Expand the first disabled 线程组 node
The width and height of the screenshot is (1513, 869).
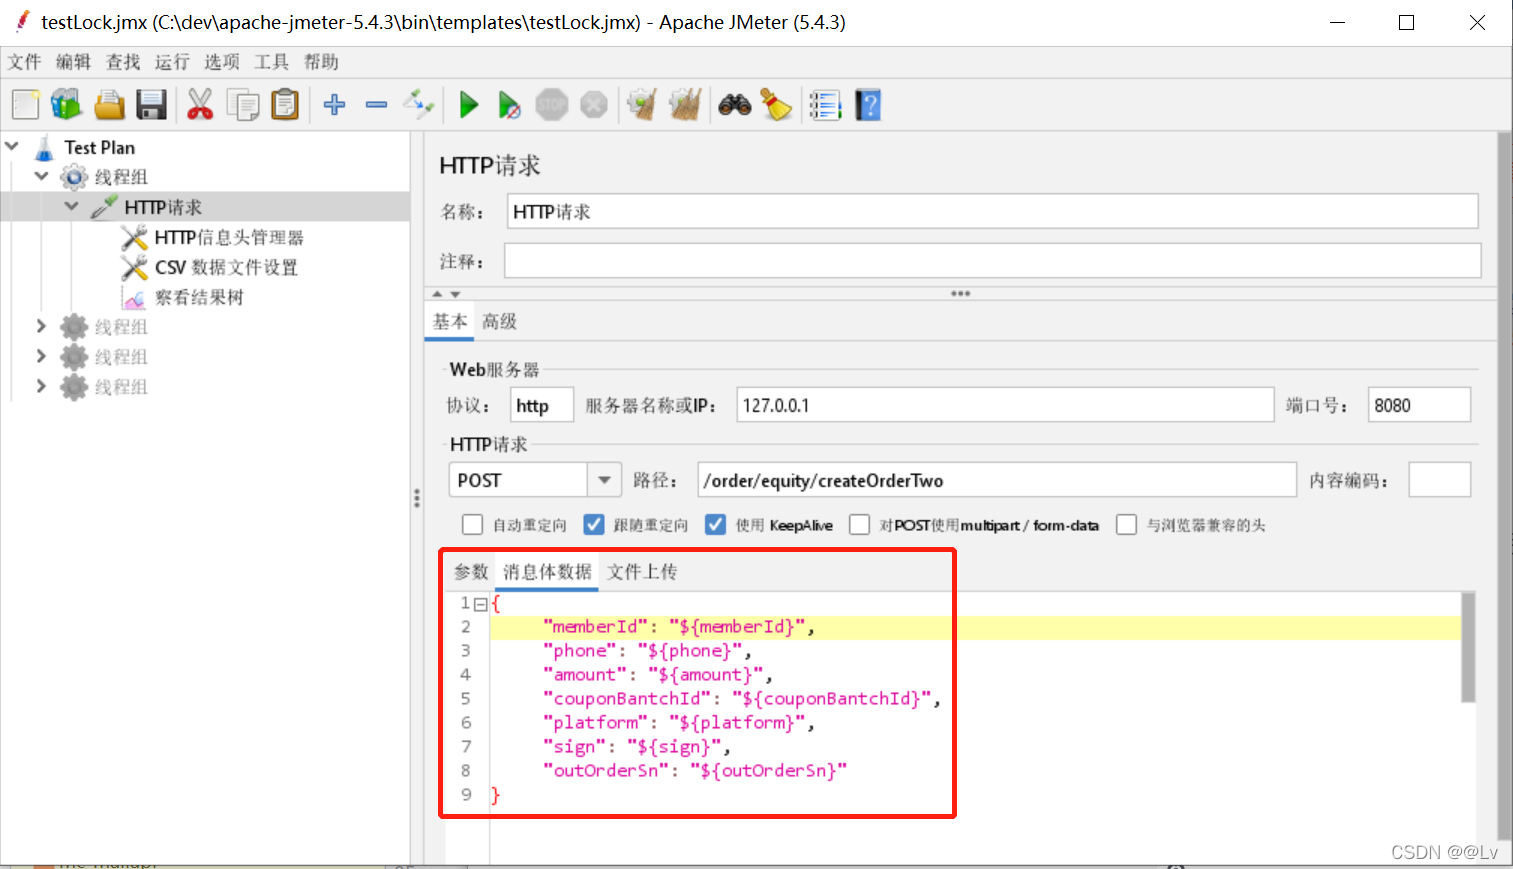[41, 326]
